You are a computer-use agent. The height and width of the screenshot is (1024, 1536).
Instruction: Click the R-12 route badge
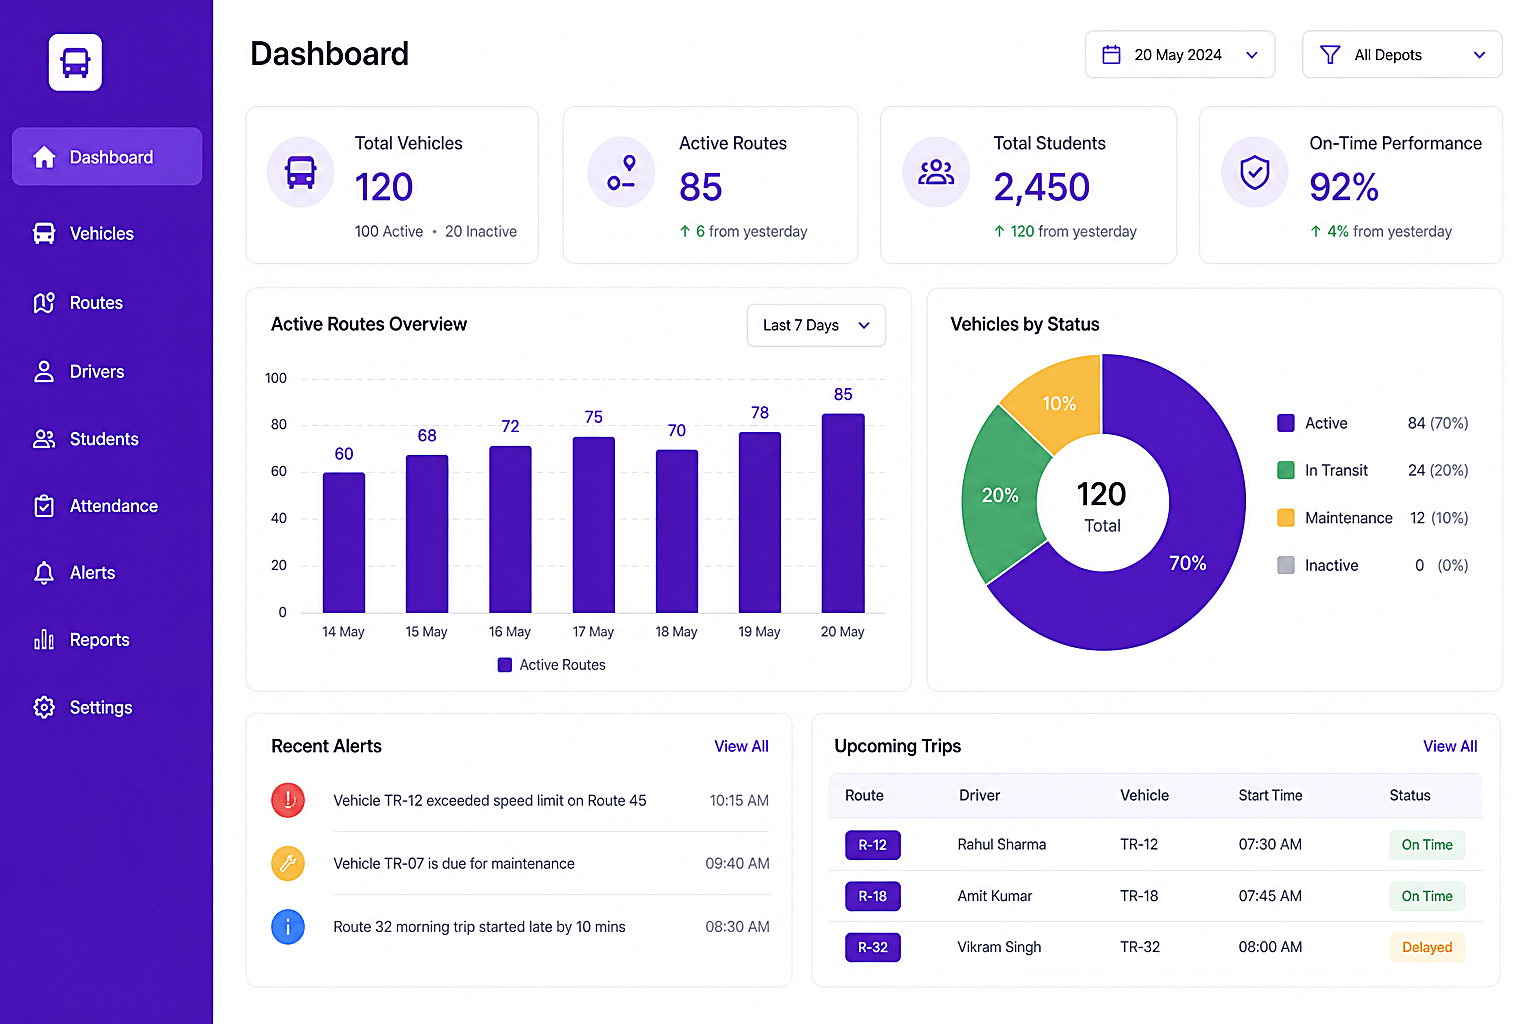click(873, 845)
